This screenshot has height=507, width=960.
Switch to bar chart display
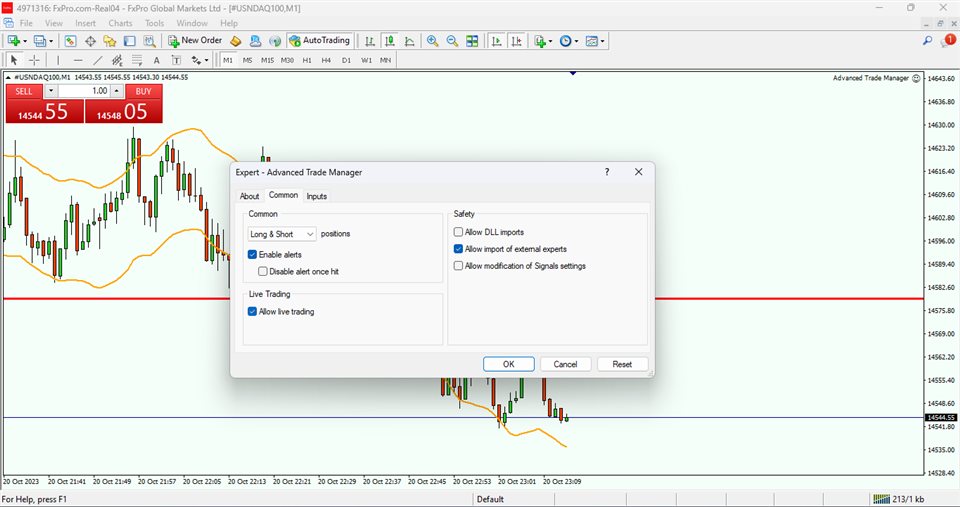tap(369, 41)
